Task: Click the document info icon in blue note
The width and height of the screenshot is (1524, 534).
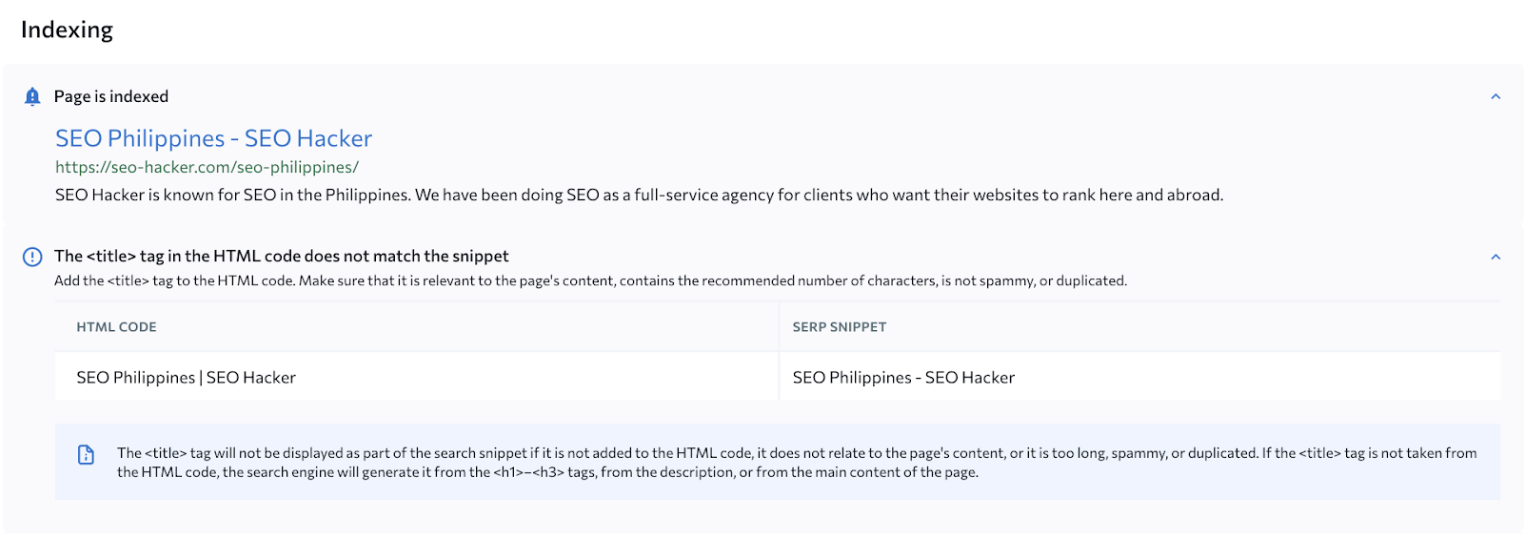Action: (x=87, y=455)
